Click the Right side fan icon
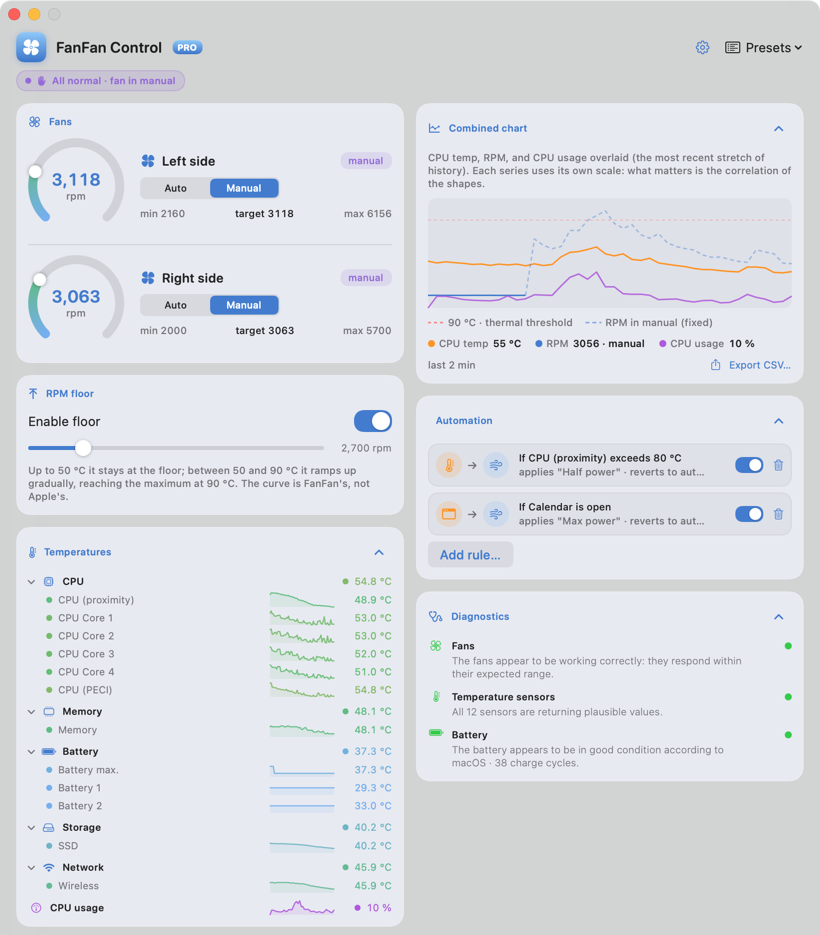The width and height of the screenshot is (820, 935). point(148,278)
